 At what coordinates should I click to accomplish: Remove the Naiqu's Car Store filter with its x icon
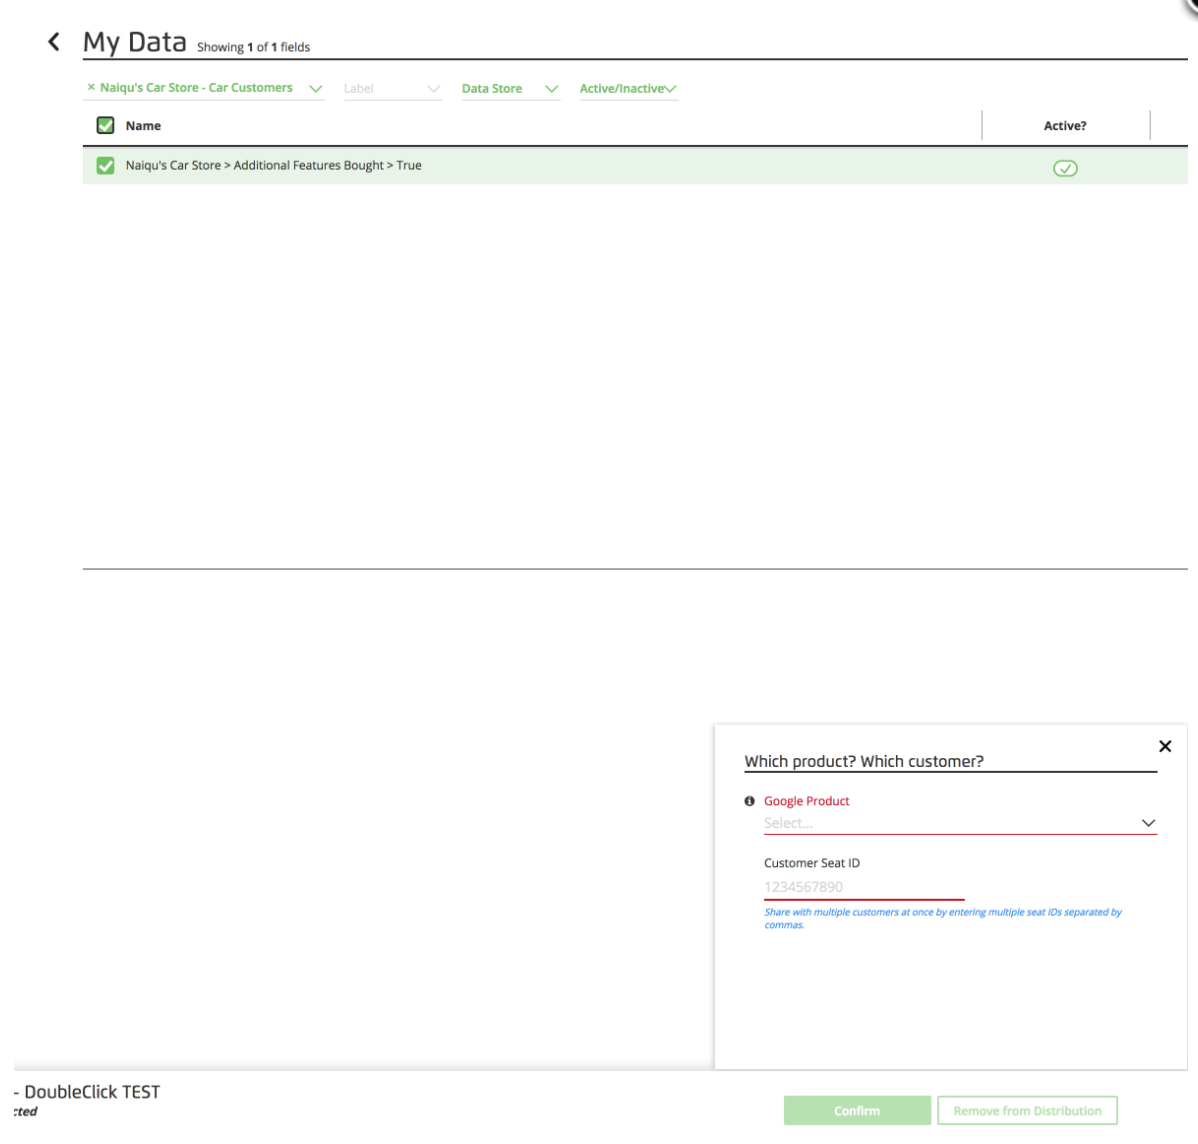pyautogui.click(x=91, y=87)
